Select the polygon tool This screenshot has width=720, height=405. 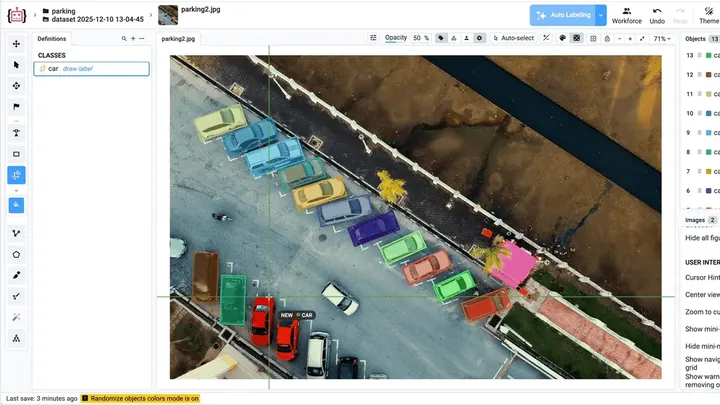17,254
